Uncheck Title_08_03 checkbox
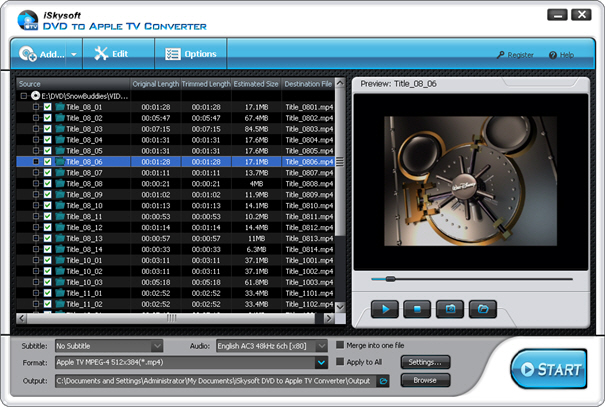This screenshot has height=407, width=605. pos(47,128)
